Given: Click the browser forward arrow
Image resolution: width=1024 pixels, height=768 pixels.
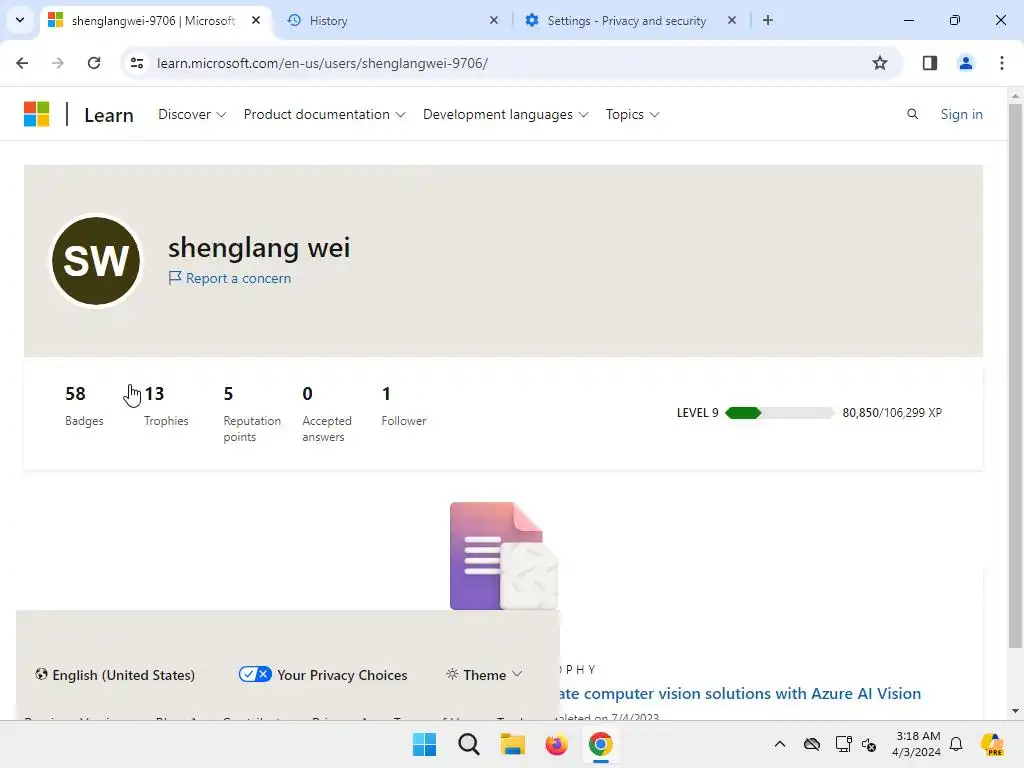Looking at the screenshot, I should pyautogui.click(x=58, y=63).
